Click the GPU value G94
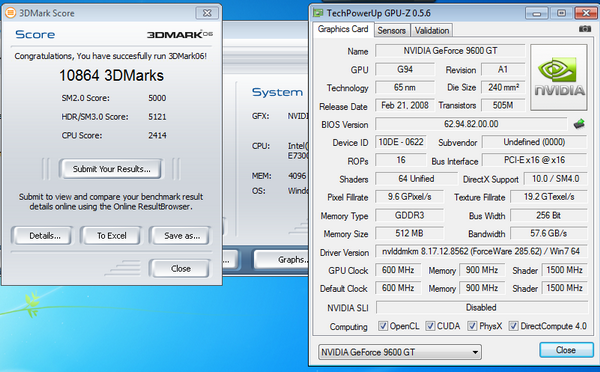Screen dimensions: 600x372 pos(405,69)
